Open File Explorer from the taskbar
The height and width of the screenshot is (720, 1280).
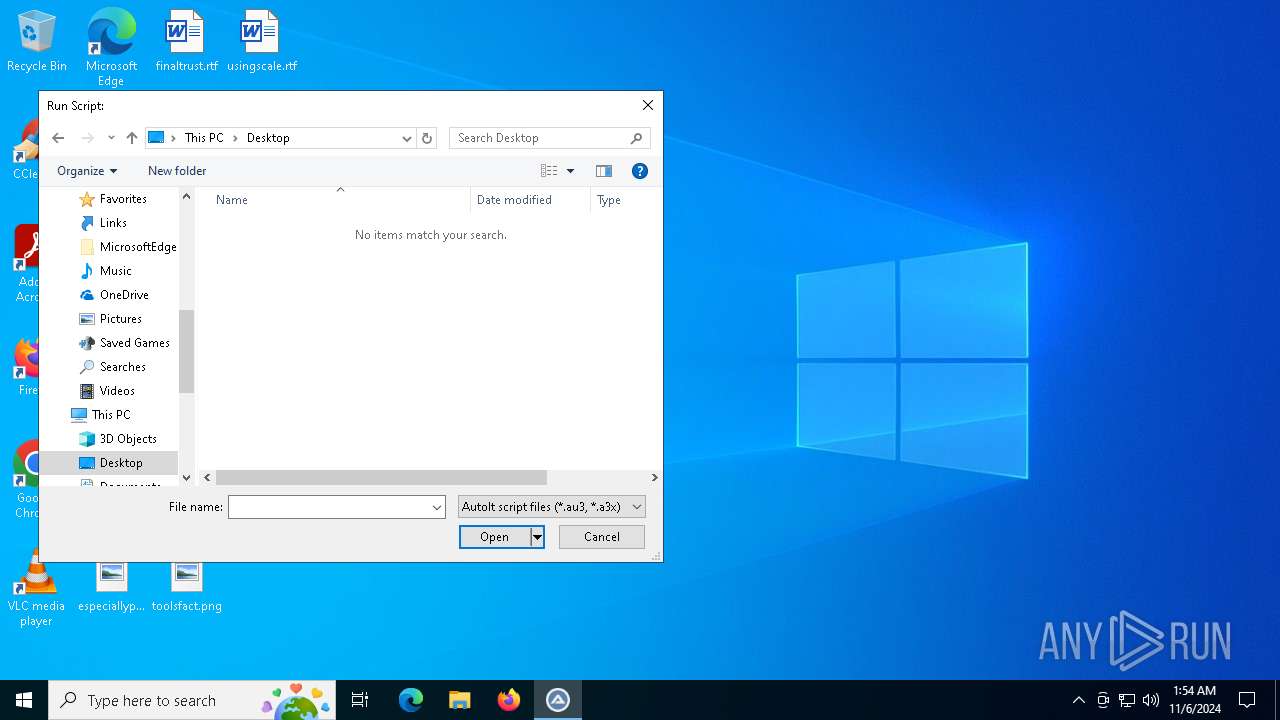tap(460, 700)
